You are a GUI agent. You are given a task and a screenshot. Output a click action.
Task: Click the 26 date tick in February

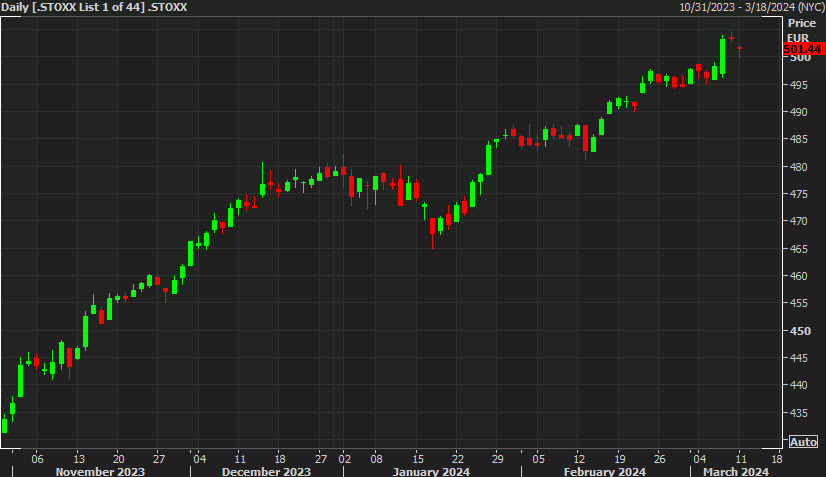660,459
